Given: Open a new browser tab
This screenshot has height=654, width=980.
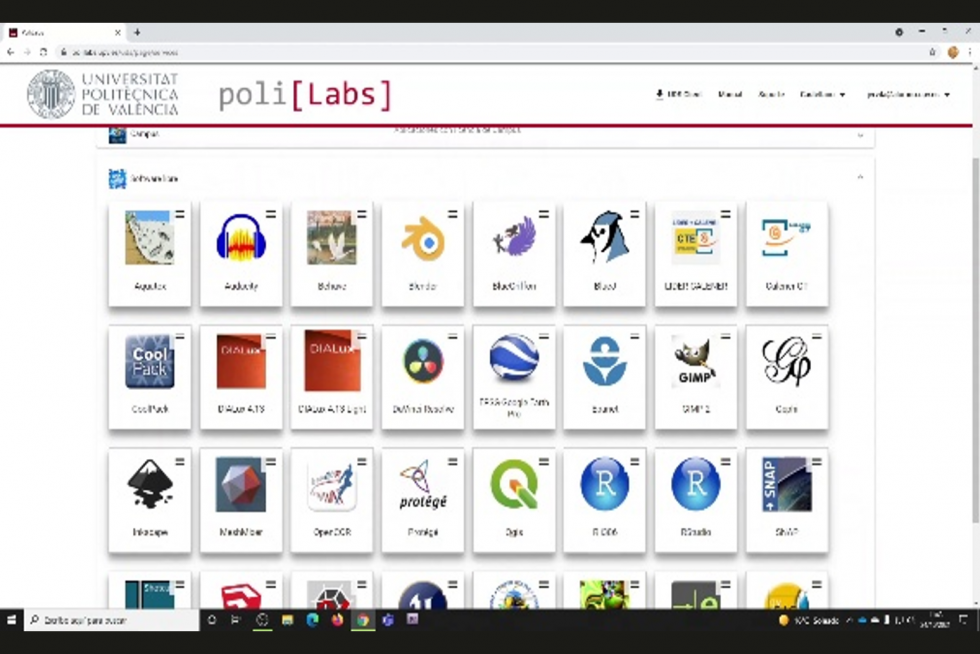Looking at the screenshot, I should coord(137,33).
